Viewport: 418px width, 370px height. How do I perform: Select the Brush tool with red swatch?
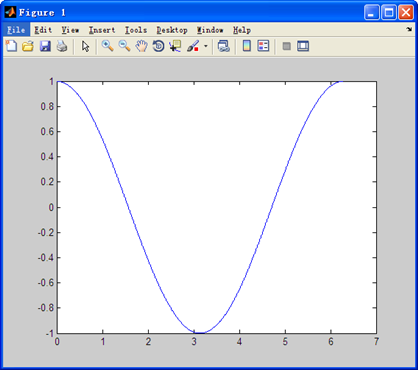(193, 46)
